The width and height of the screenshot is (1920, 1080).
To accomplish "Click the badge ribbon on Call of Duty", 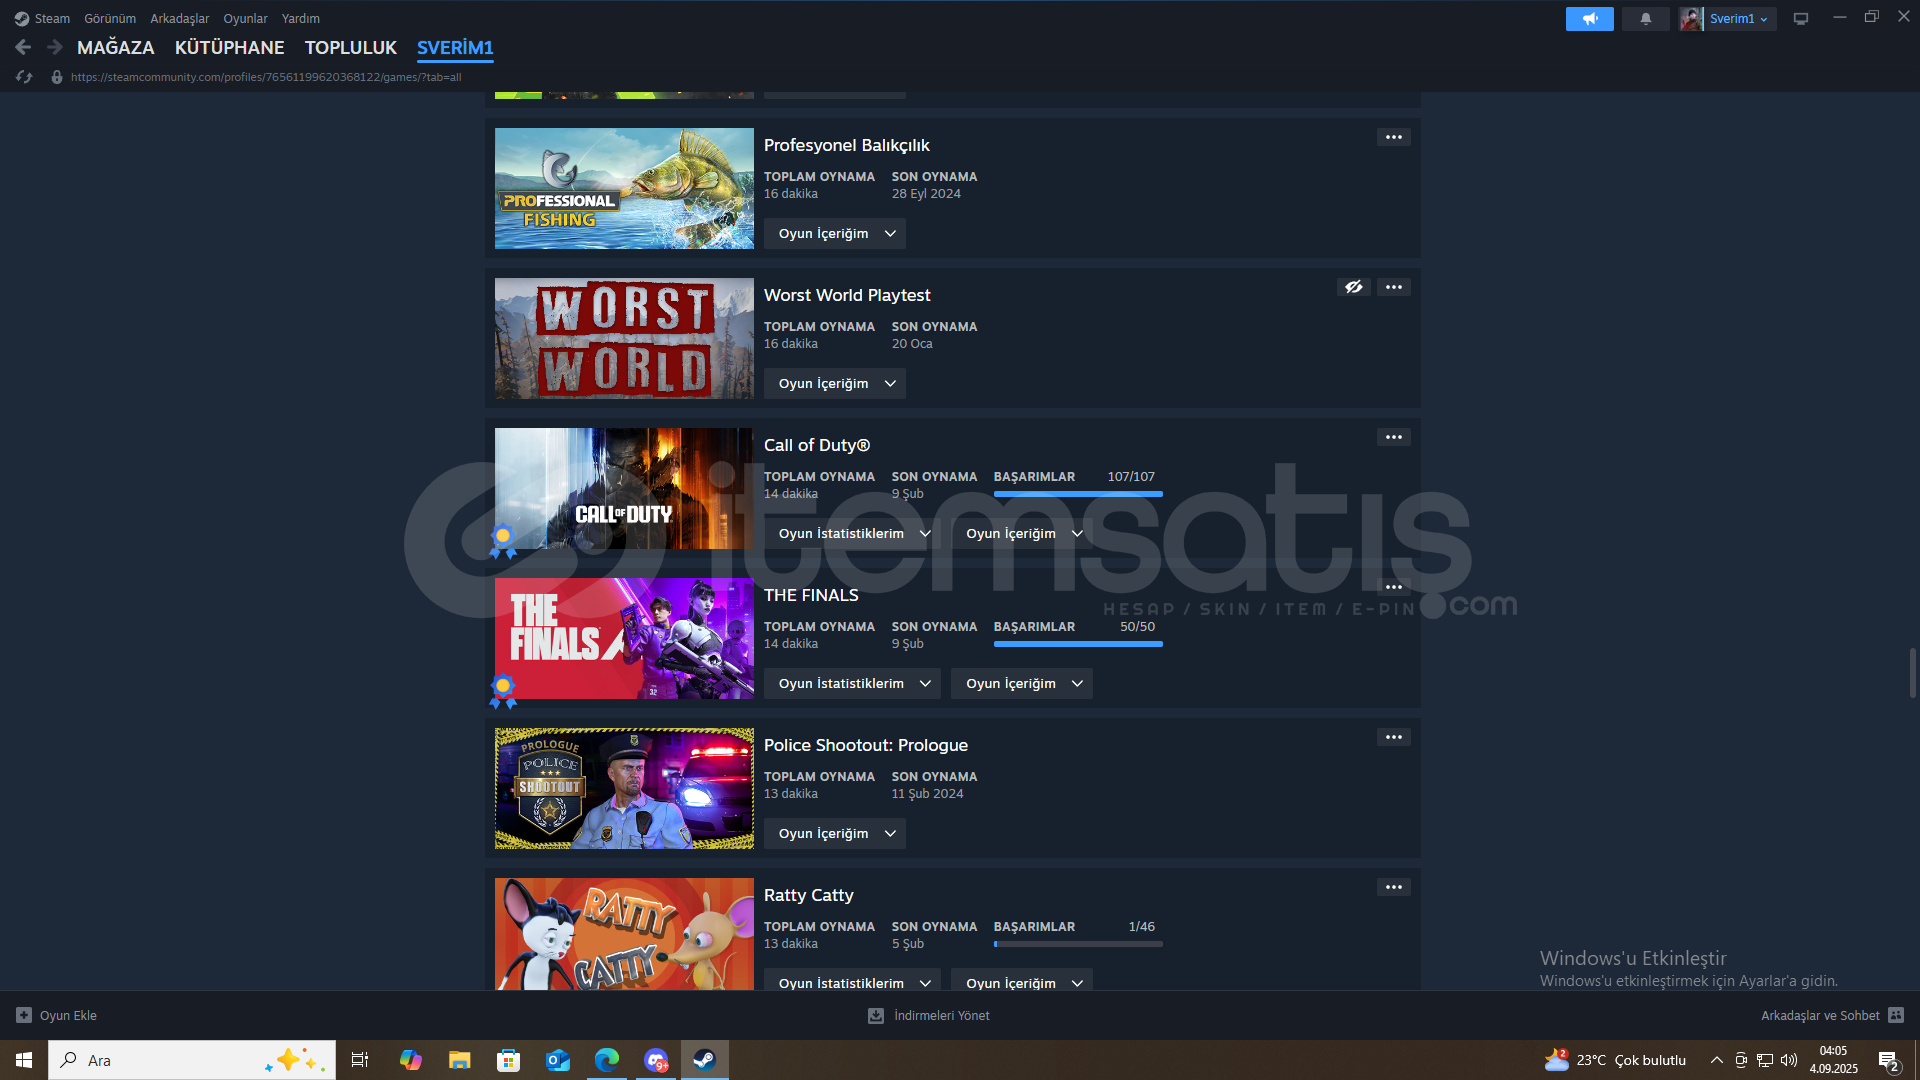I will 503,541.
